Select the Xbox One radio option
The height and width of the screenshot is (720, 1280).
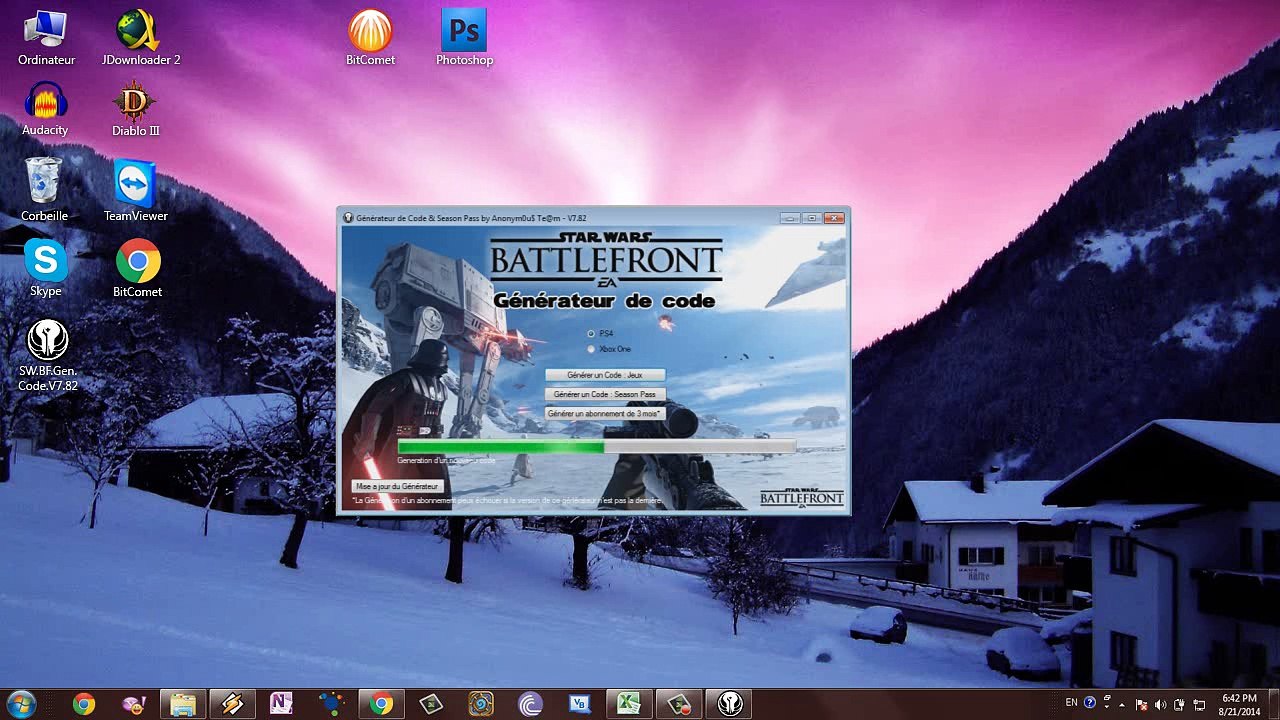(x=591, y=349)
